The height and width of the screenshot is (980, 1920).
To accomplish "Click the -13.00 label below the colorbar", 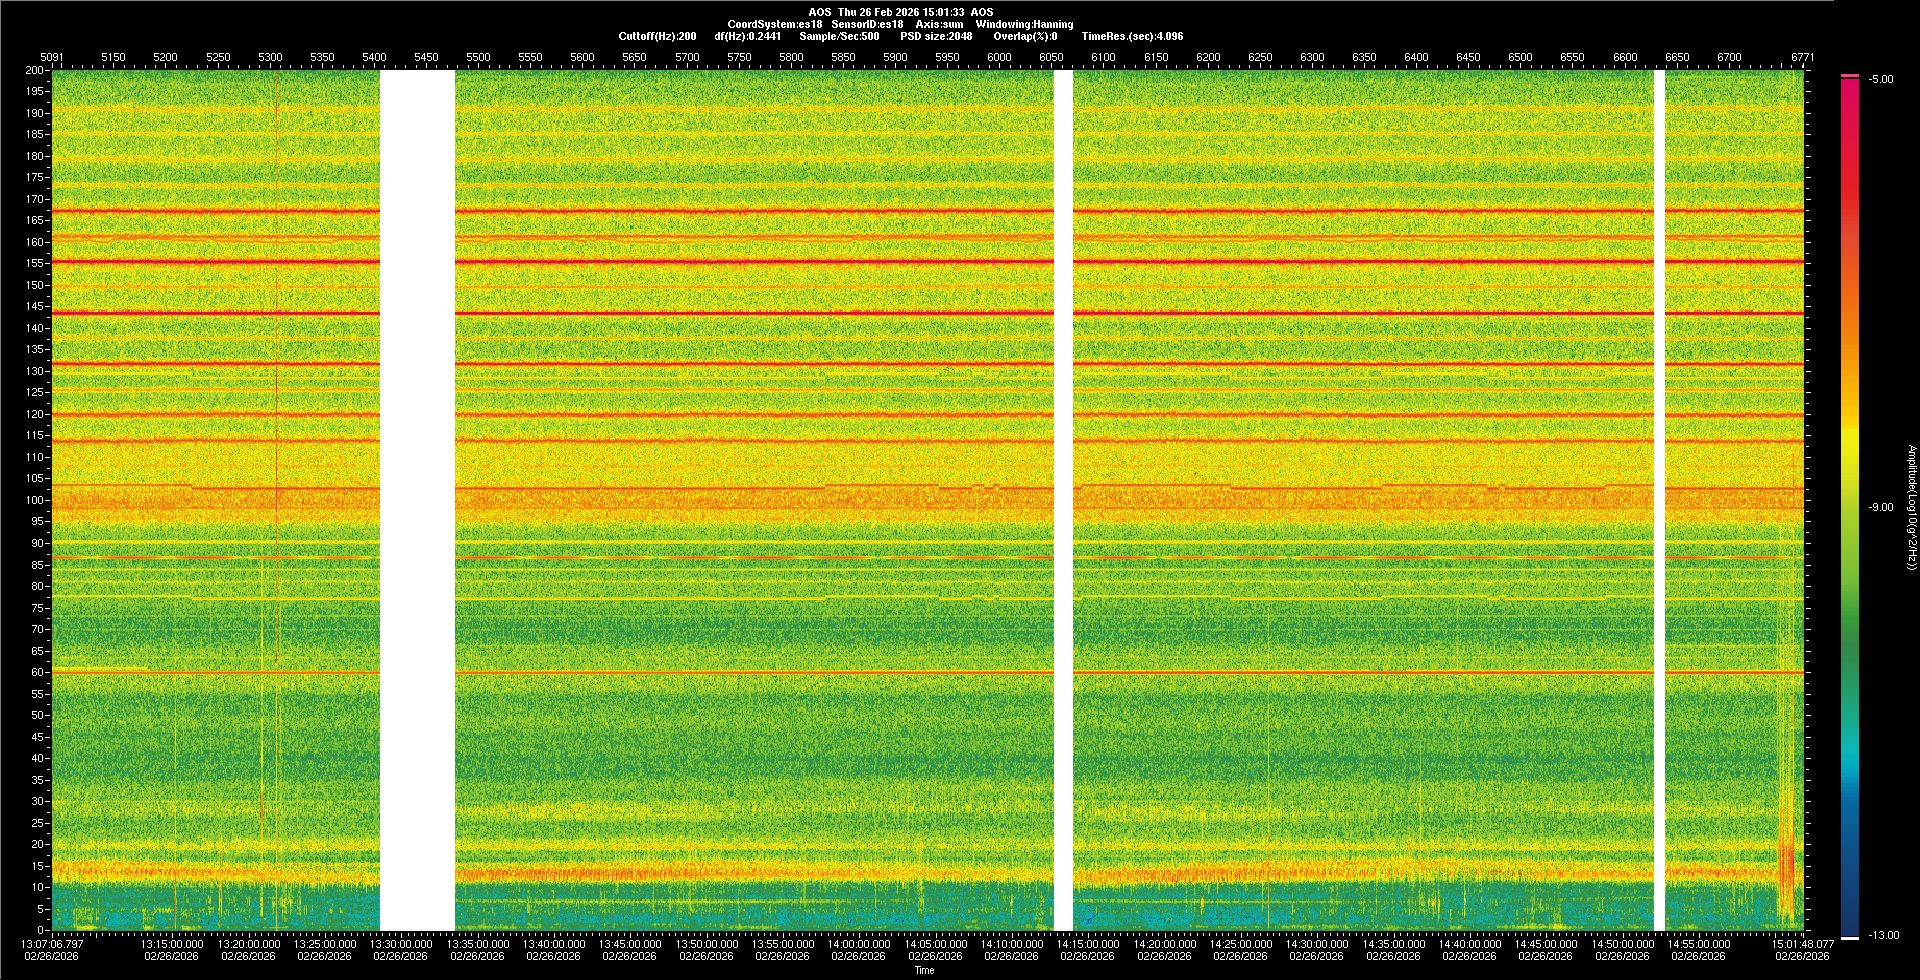I will [1883, 936].
